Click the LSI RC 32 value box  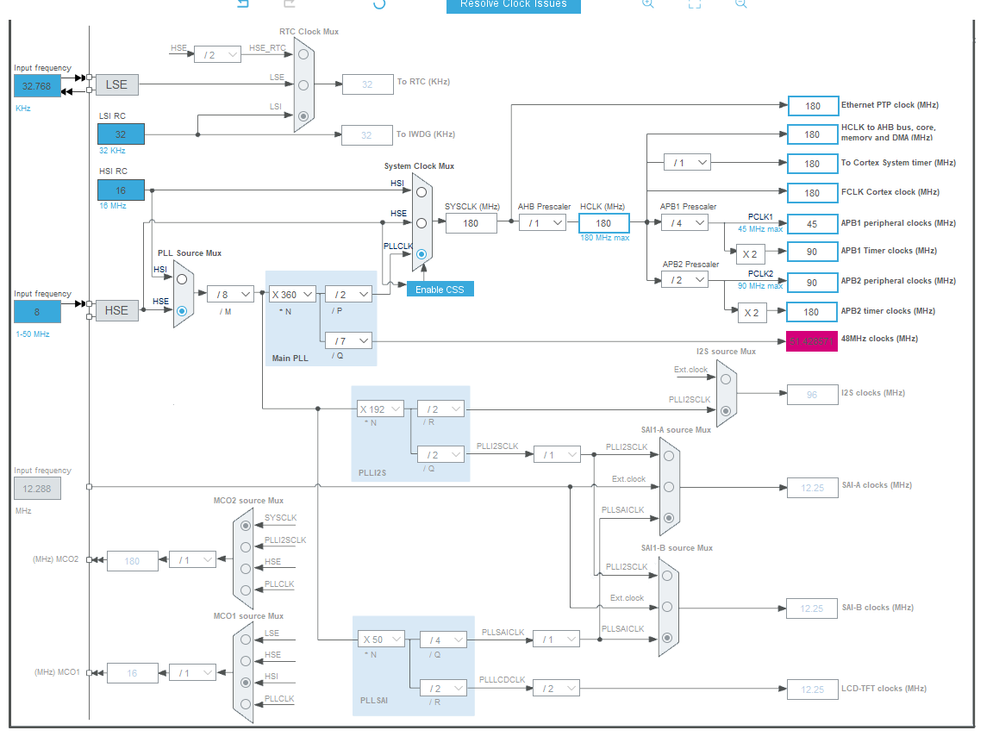click(x=120, y=134)
